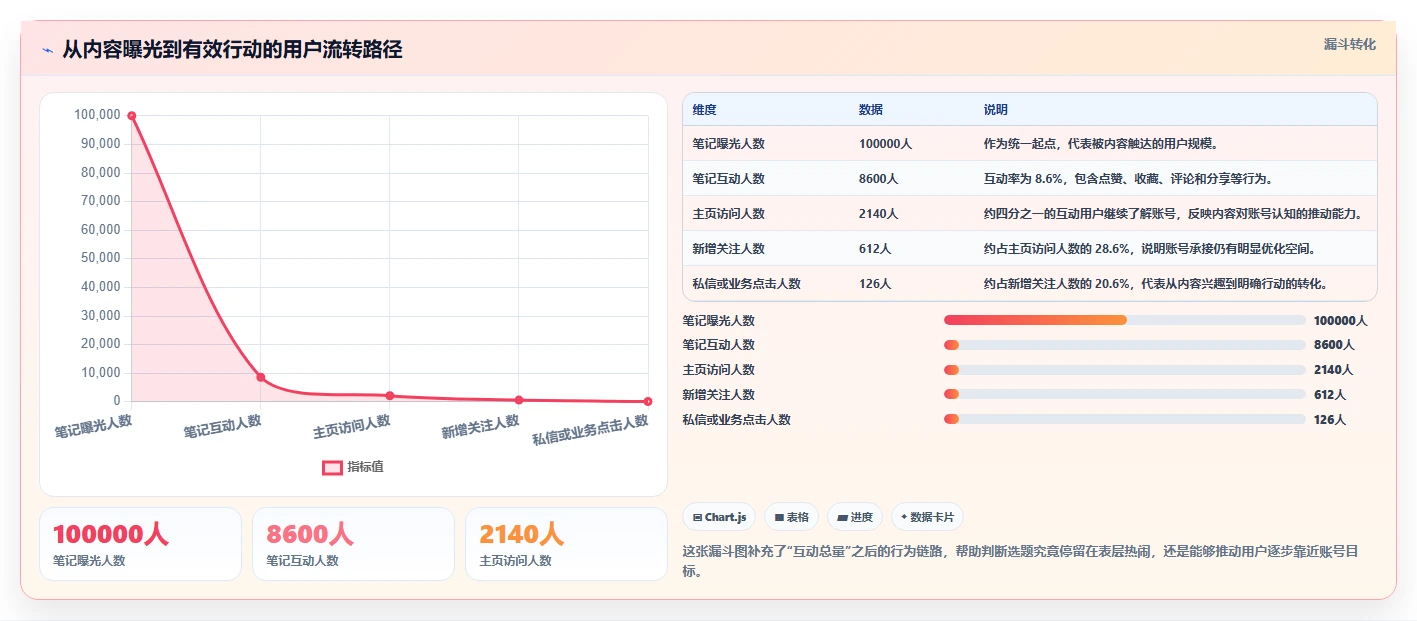
Task: Click the 主页访问人数 table row label
Action: pyautogui.click(x=728, y=214)
